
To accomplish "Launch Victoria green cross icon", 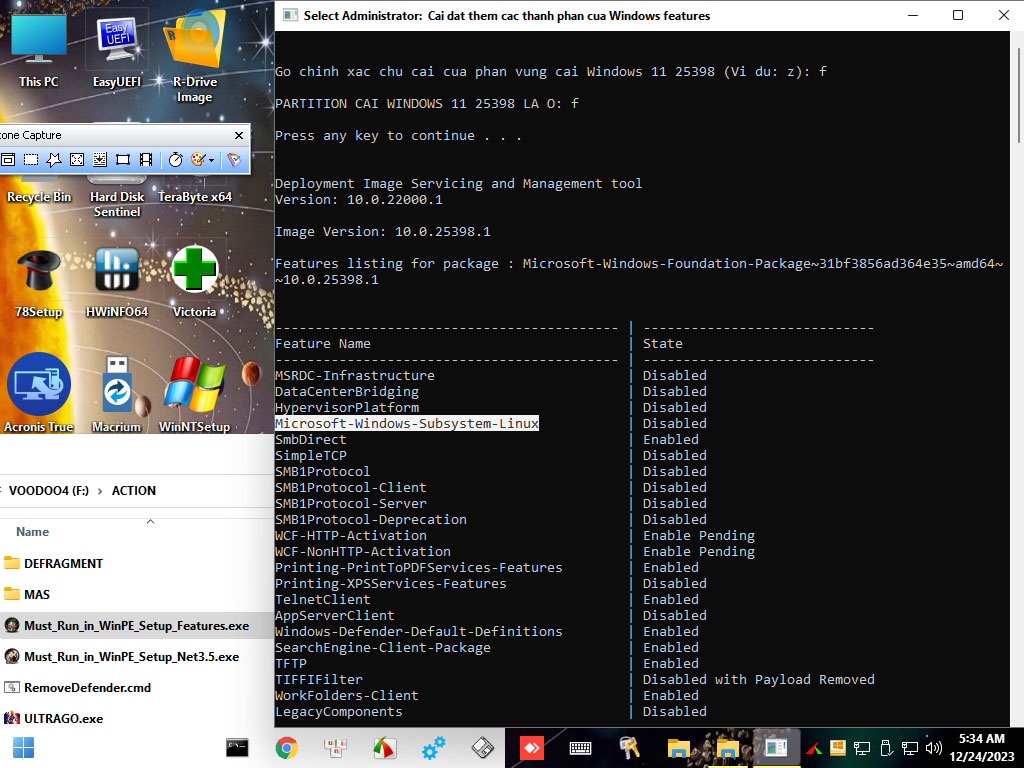I will pyautogui.click(x=195, y=284).
